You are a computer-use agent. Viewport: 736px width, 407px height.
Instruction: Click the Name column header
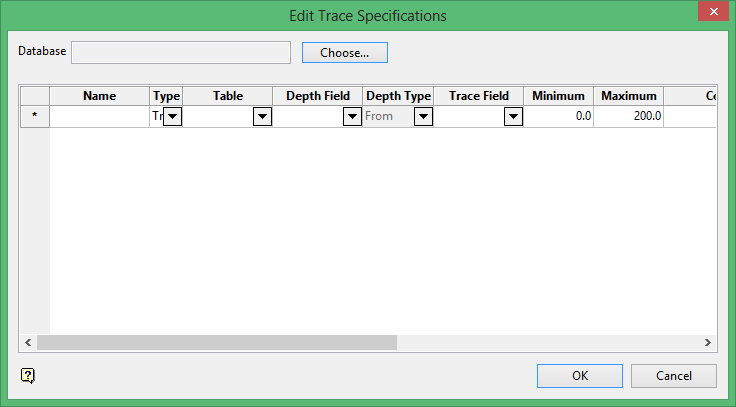click(100, 96)
